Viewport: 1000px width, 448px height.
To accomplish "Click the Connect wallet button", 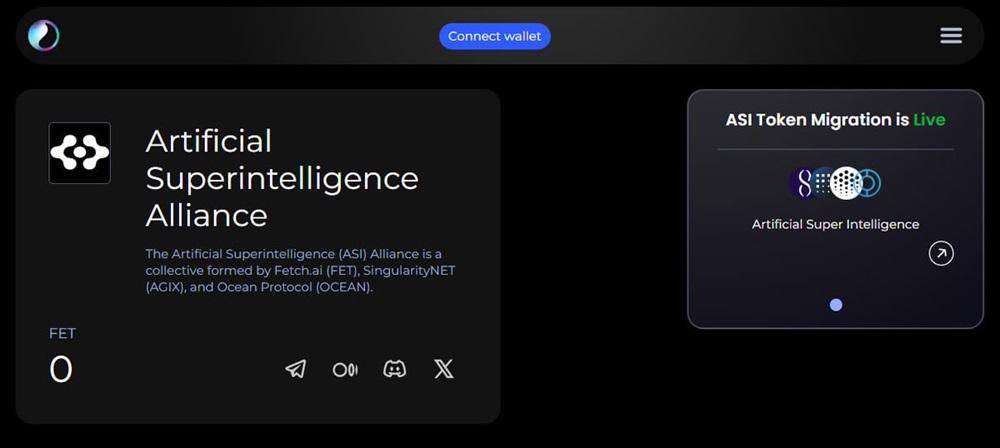I will point(494,36).
